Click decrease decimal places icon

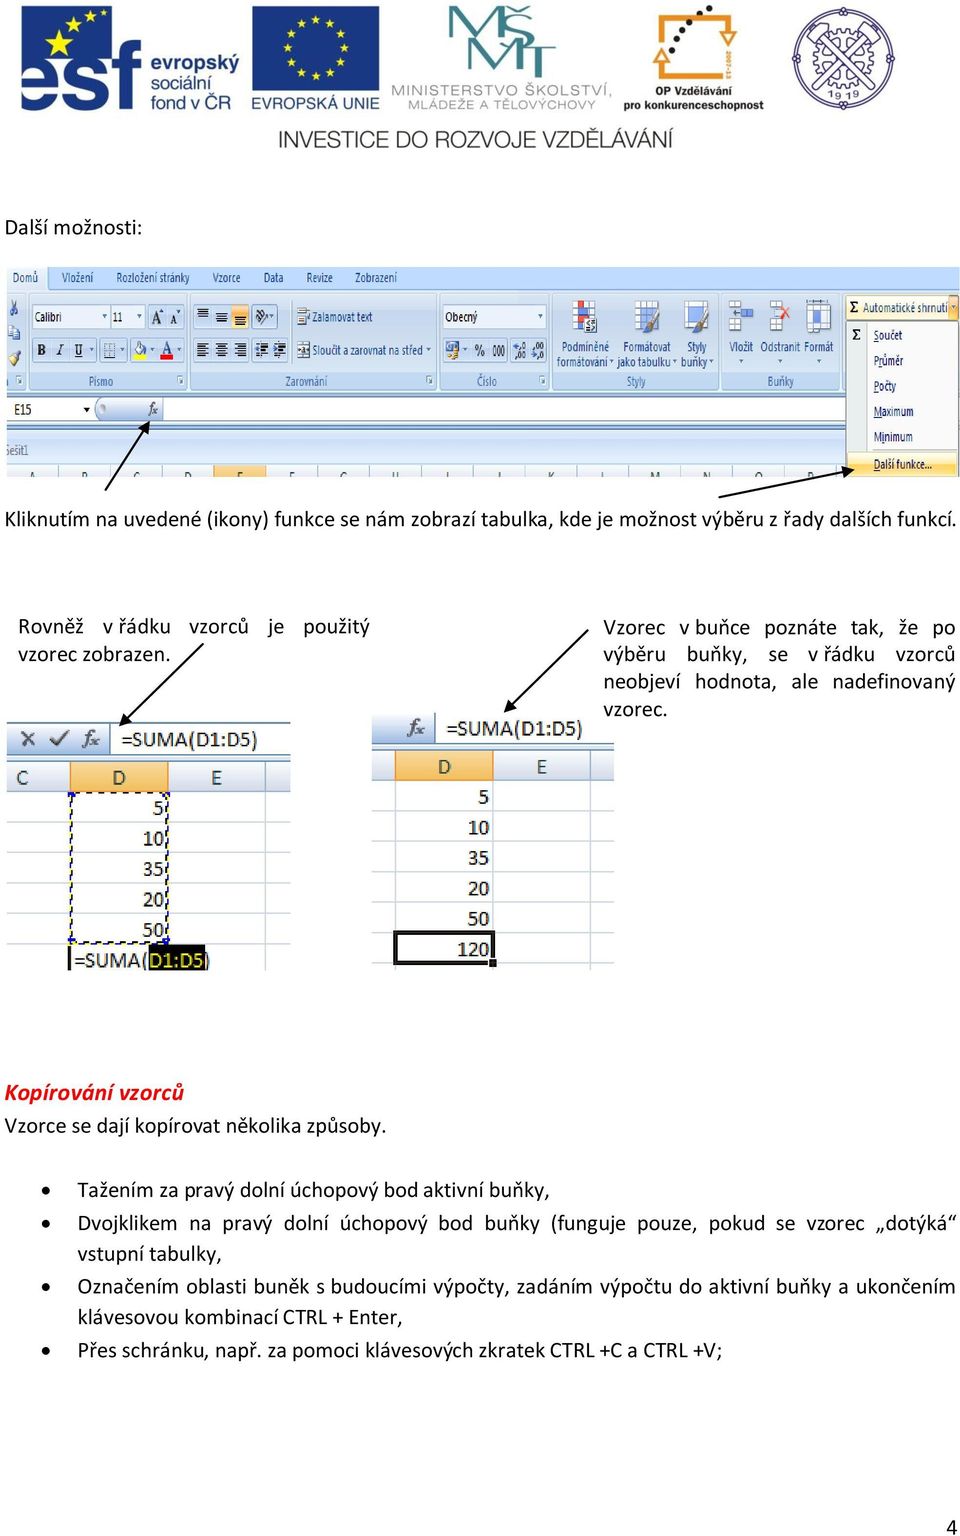[538, 350]
